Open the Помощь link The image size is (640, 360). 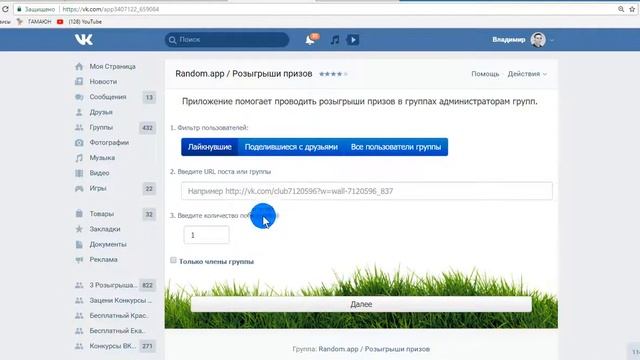(485, 74)
